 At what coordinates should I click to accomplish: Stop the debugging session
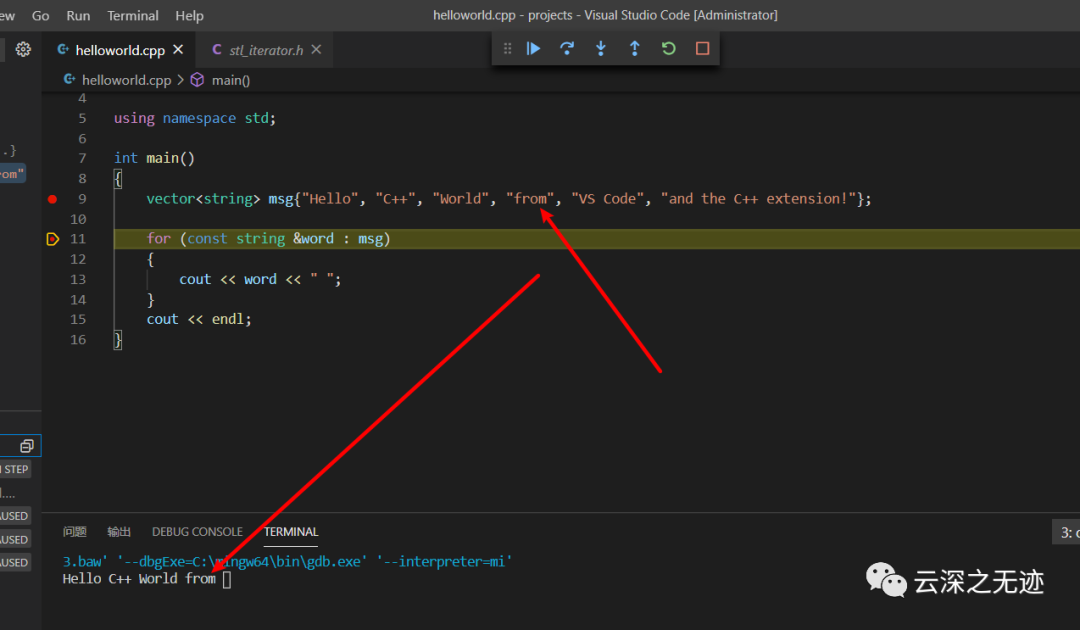click(702, 49)
